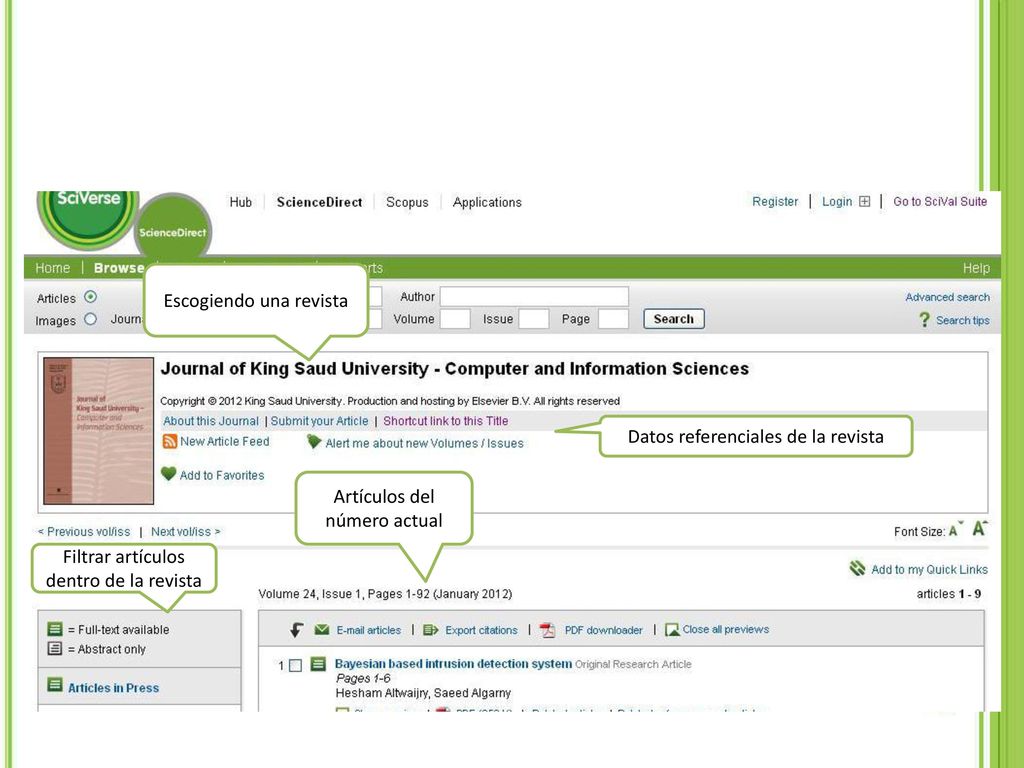Click the journal title heading

click(455, 369)
